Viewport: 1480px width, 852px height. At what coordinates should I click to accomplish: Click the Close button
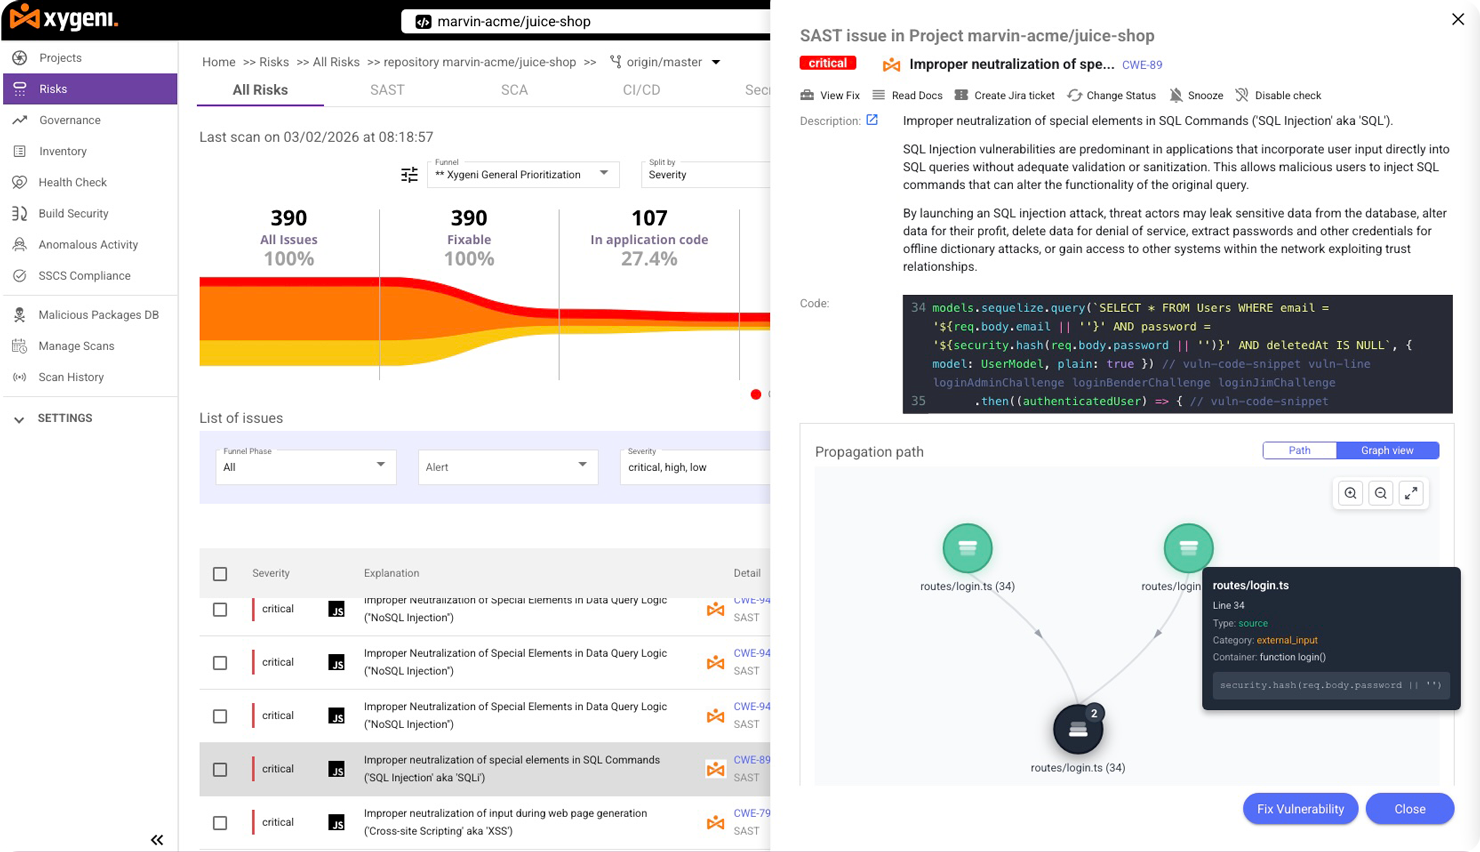pyautogui.click(x=1410, y=809)
